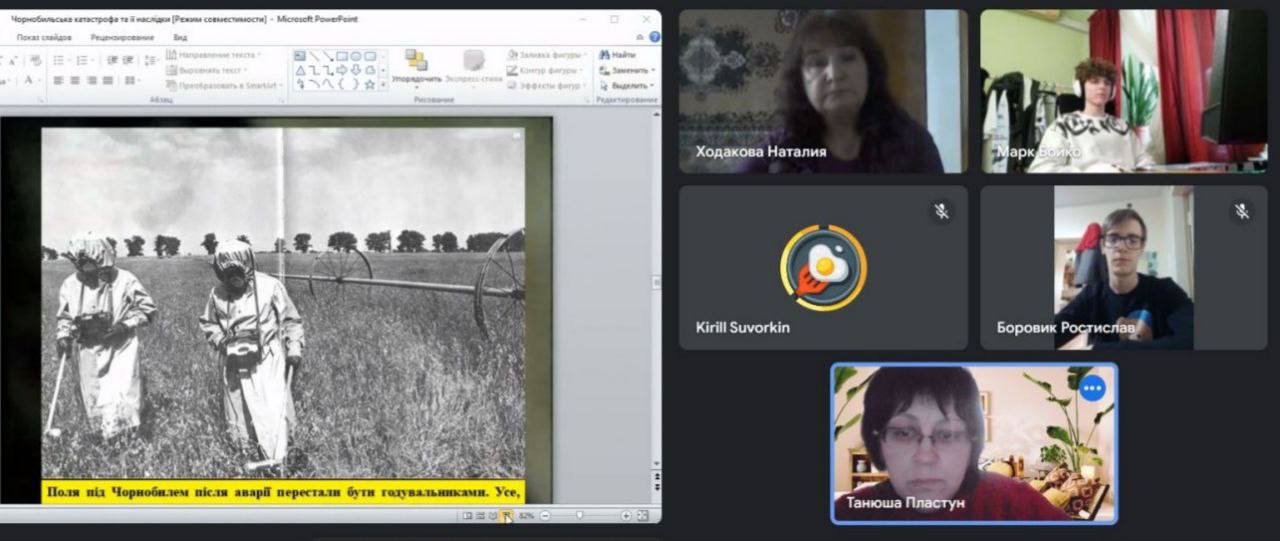Switch to Normal view in status bar
This screenshot has height=541, width=1280.
(467, 516)
